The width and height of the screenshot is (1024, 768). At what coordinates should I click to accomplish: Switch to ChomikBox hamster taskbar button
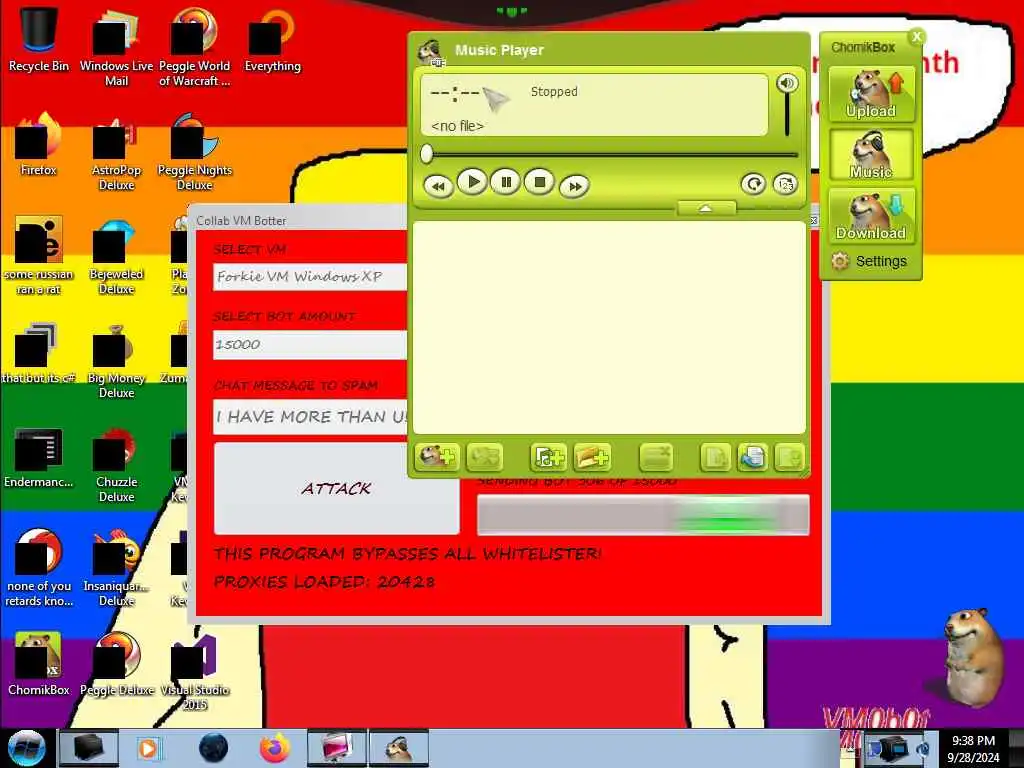tap(399, 748)
